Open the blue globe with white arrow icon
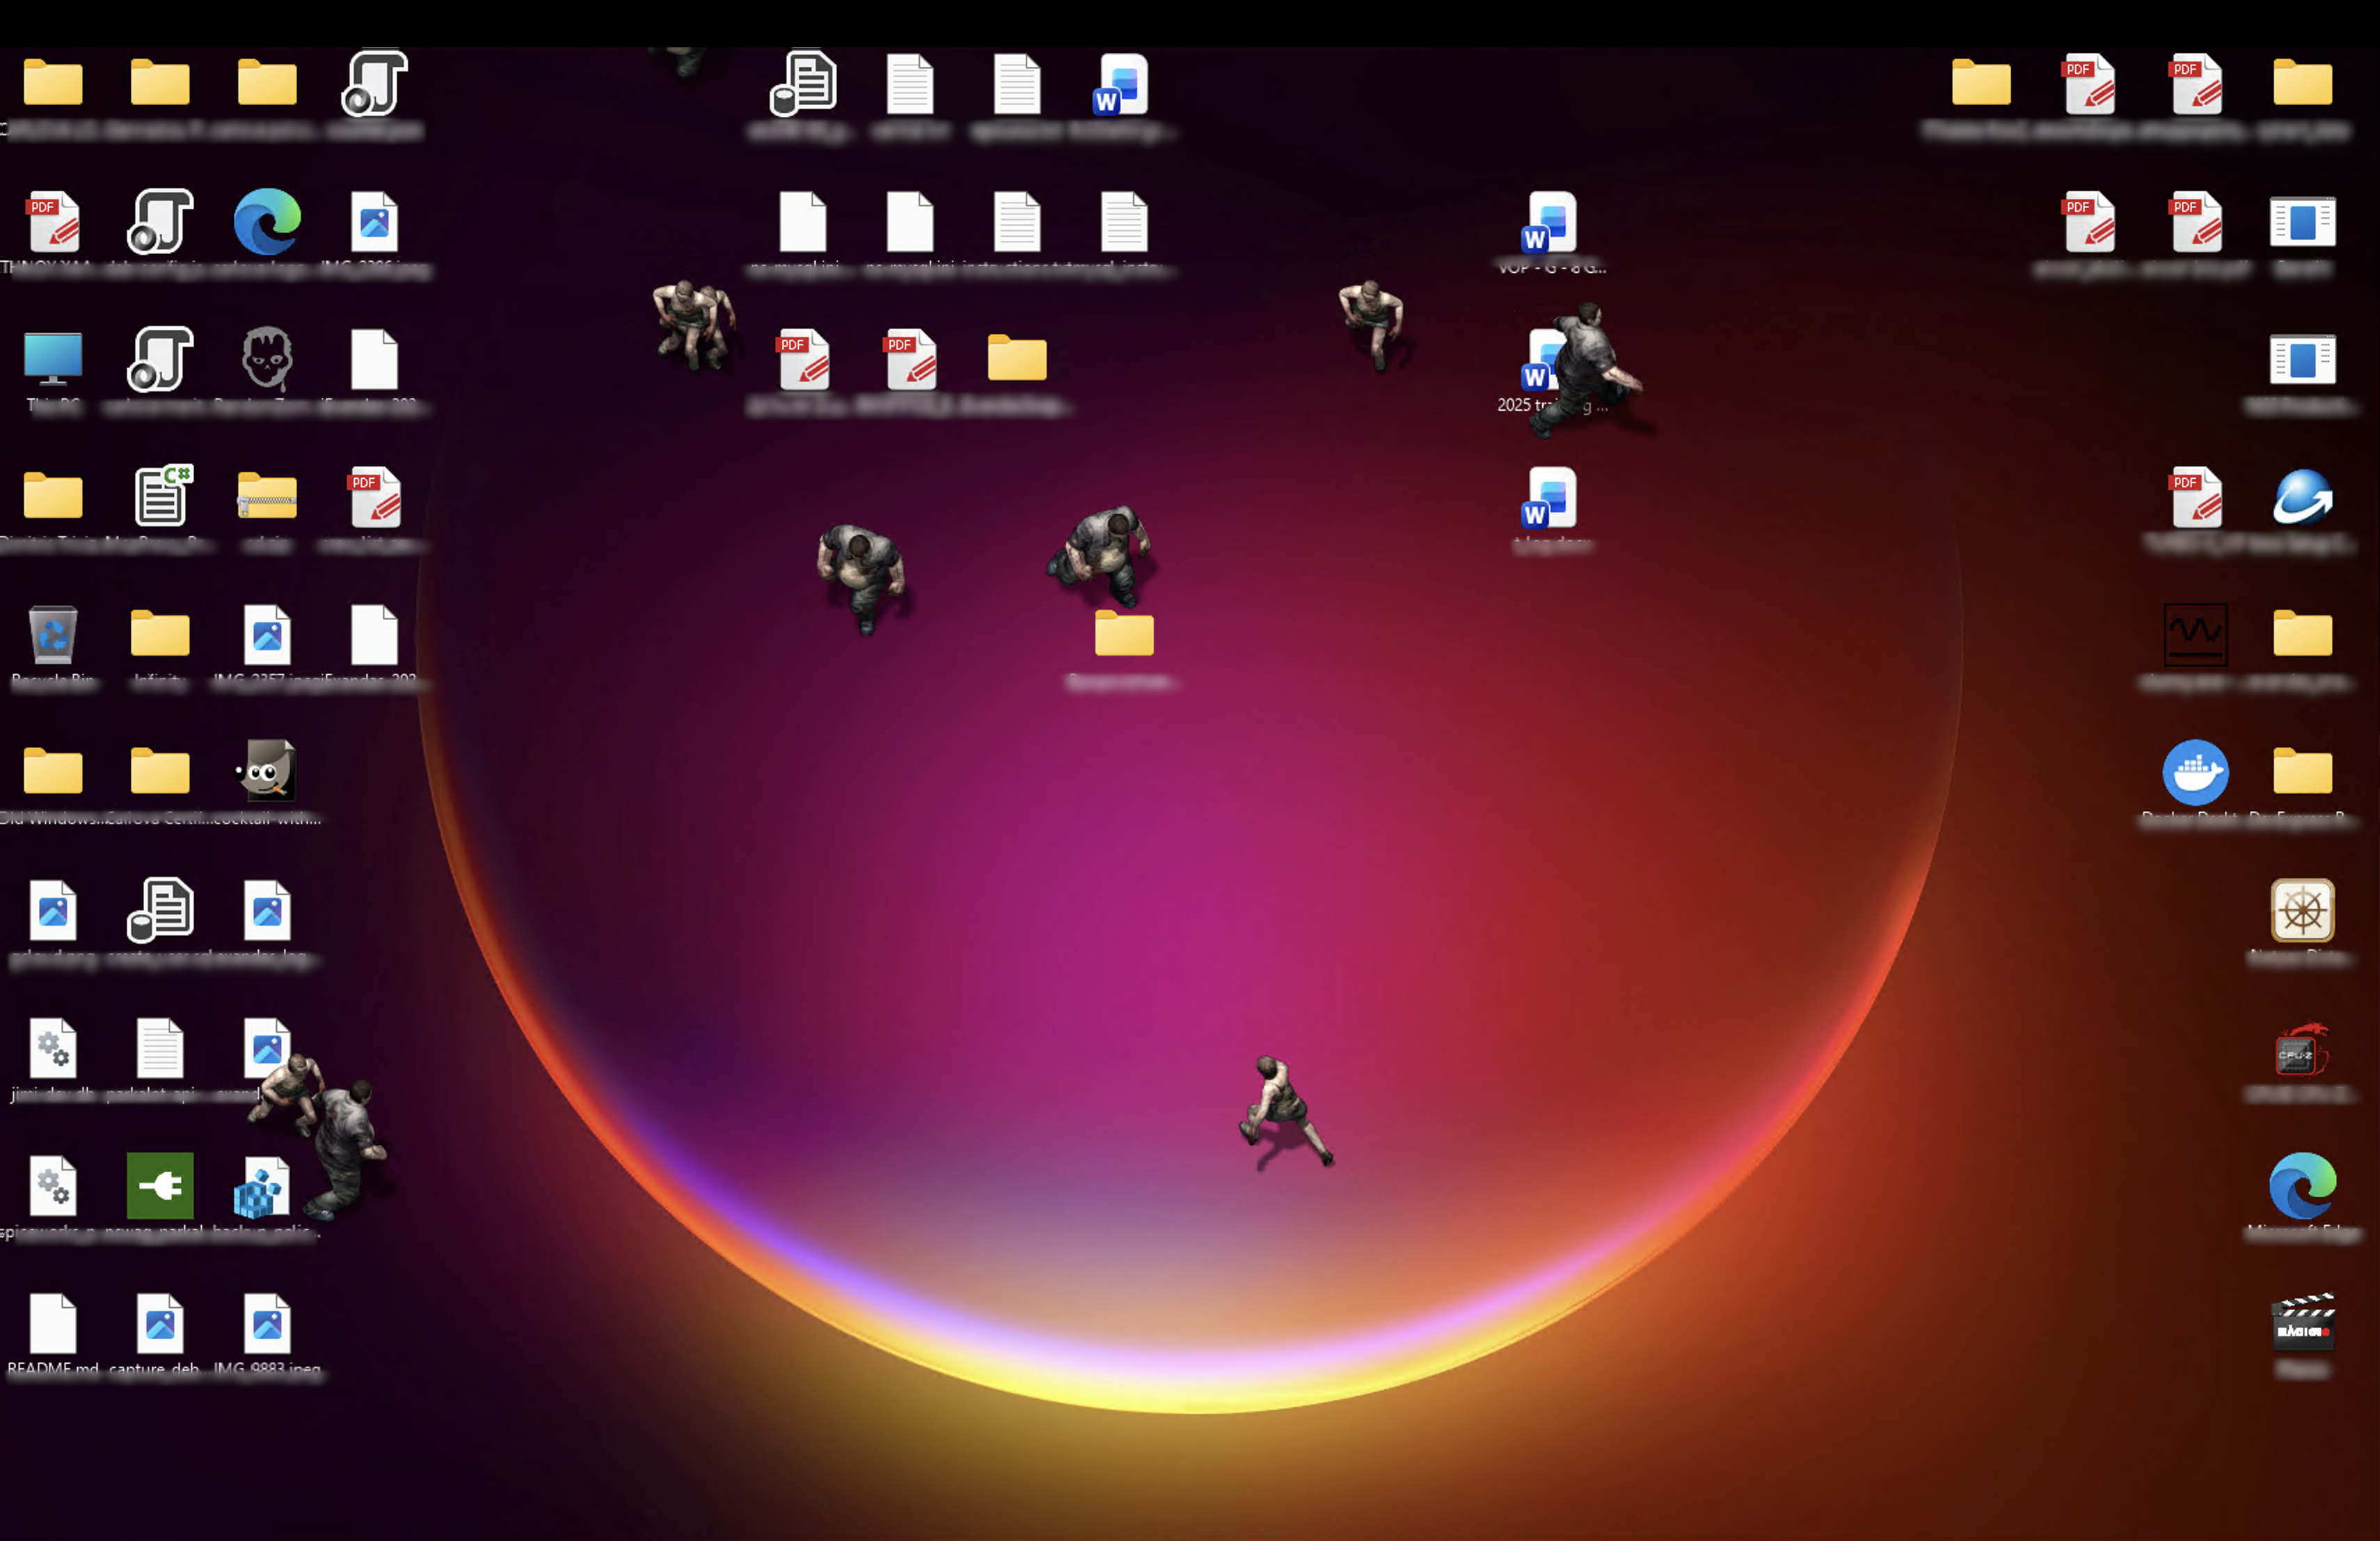The width and height of the screenshot is (2380, 1541). click(x=2302, y=497)
